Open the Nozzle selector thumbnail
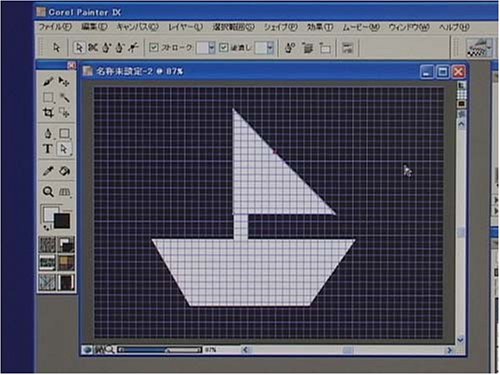500x375 pixels. (66, 282)
